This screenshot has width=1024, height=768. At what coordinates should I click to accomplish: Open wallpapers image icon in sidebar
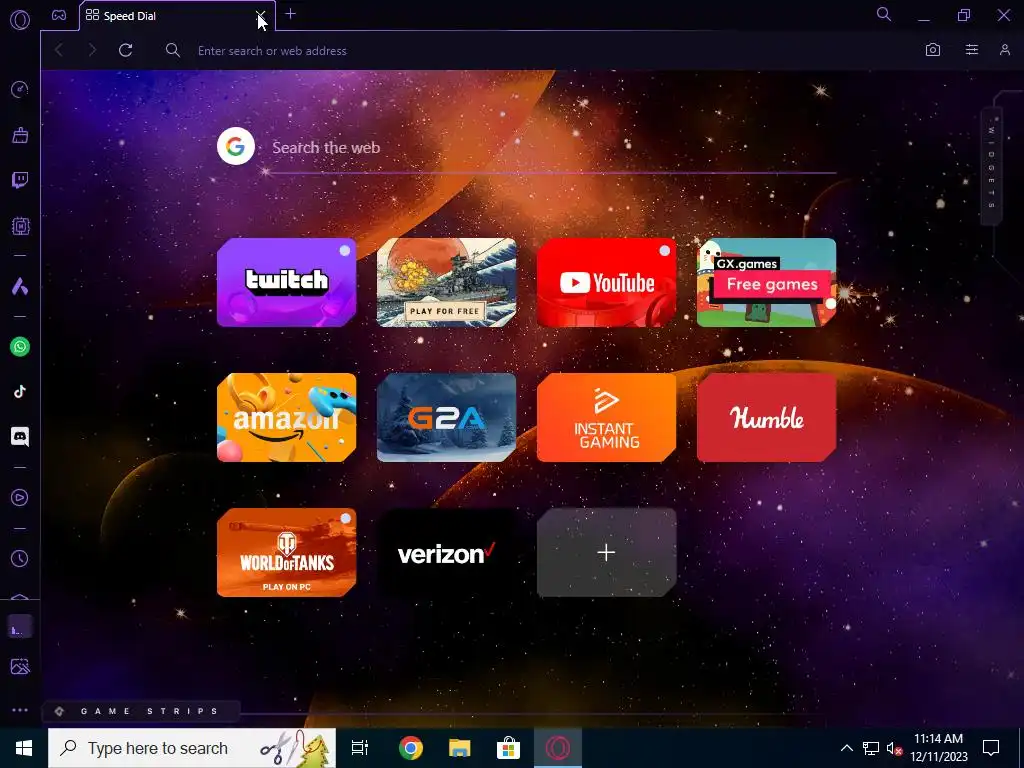pos(20,667)
